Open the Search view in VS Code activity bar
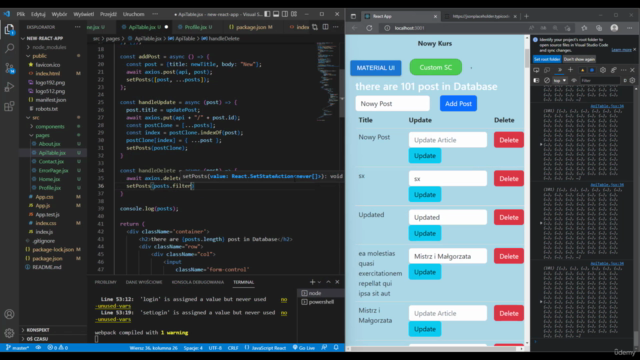Screen dimensions: 640x360 (9, 48)
